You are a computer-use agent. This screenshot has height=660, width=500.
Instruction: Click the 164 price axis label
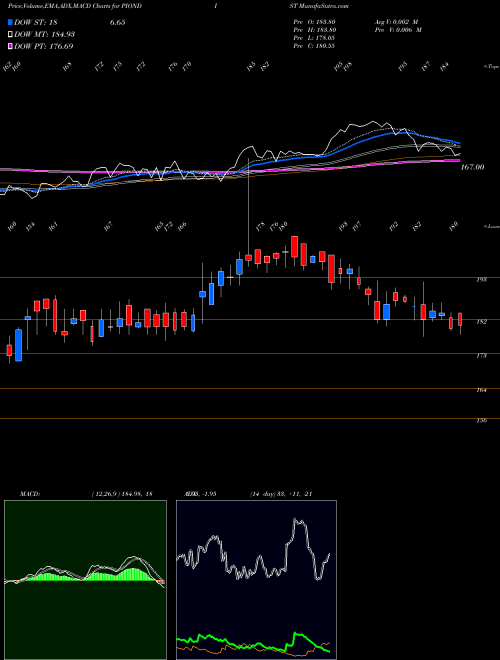click(x=482, y=390)
